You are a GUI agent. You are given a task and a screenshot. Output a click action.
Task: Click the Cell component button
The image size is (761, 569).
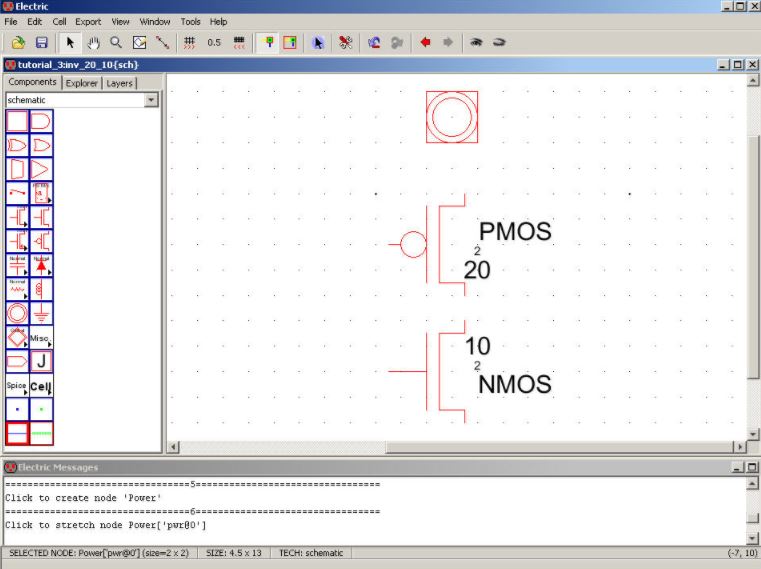click(41, 385)
